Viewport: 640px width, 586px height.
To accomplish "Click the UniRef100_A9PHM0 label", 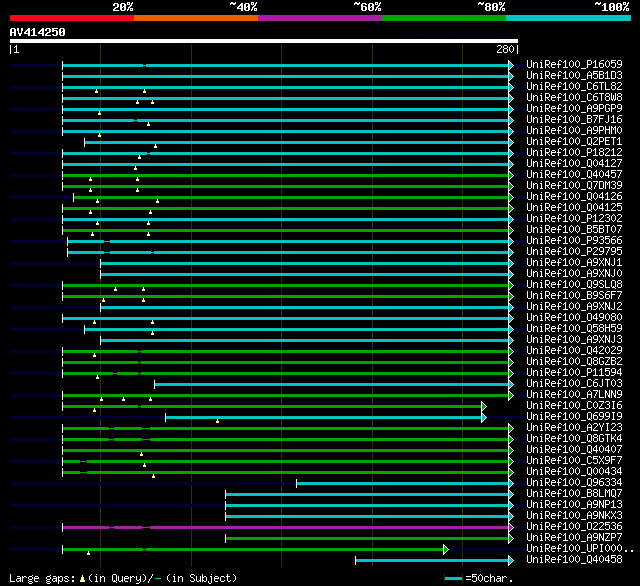I will (x=574, y=131).
